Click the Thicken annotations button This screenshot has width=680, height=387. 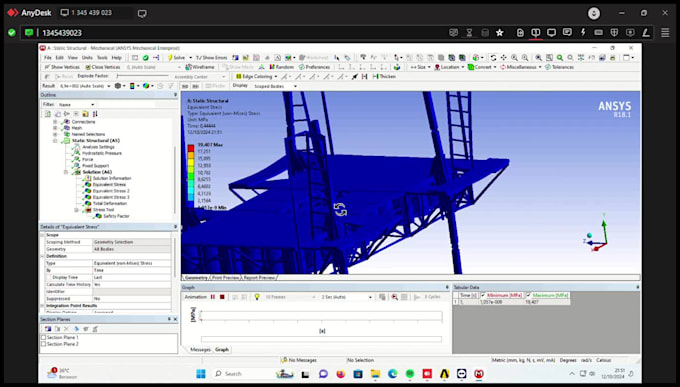(x=383, y=76)
